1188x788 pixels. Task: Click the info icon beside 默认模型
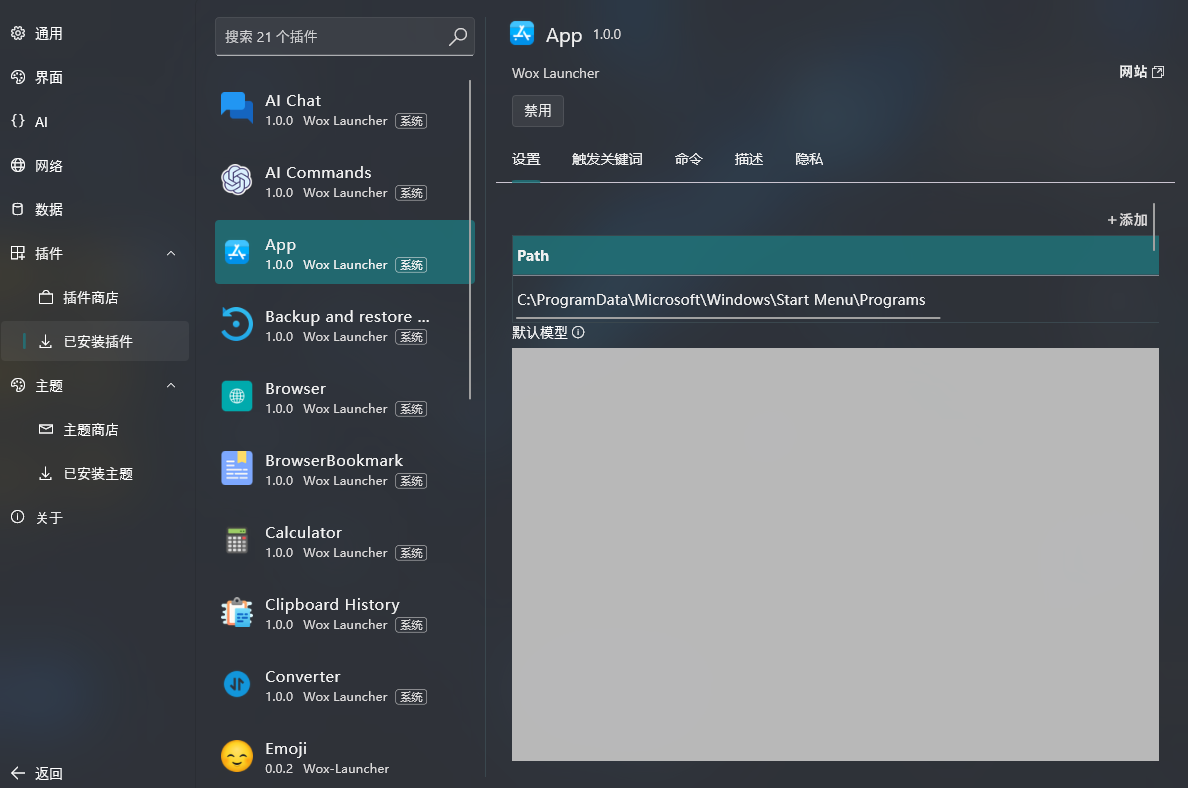tap(578, 333)
